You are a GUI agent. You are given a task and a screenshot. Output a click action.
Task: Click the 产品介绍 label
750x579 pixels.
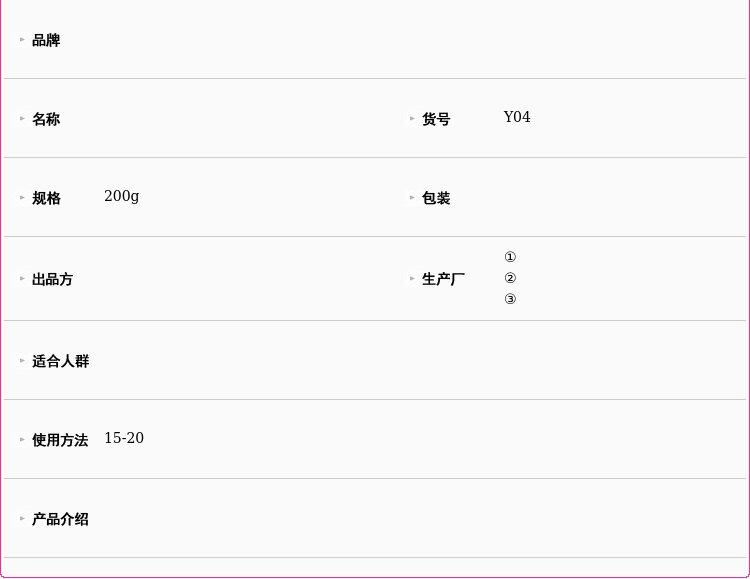[x=60, y=519]
